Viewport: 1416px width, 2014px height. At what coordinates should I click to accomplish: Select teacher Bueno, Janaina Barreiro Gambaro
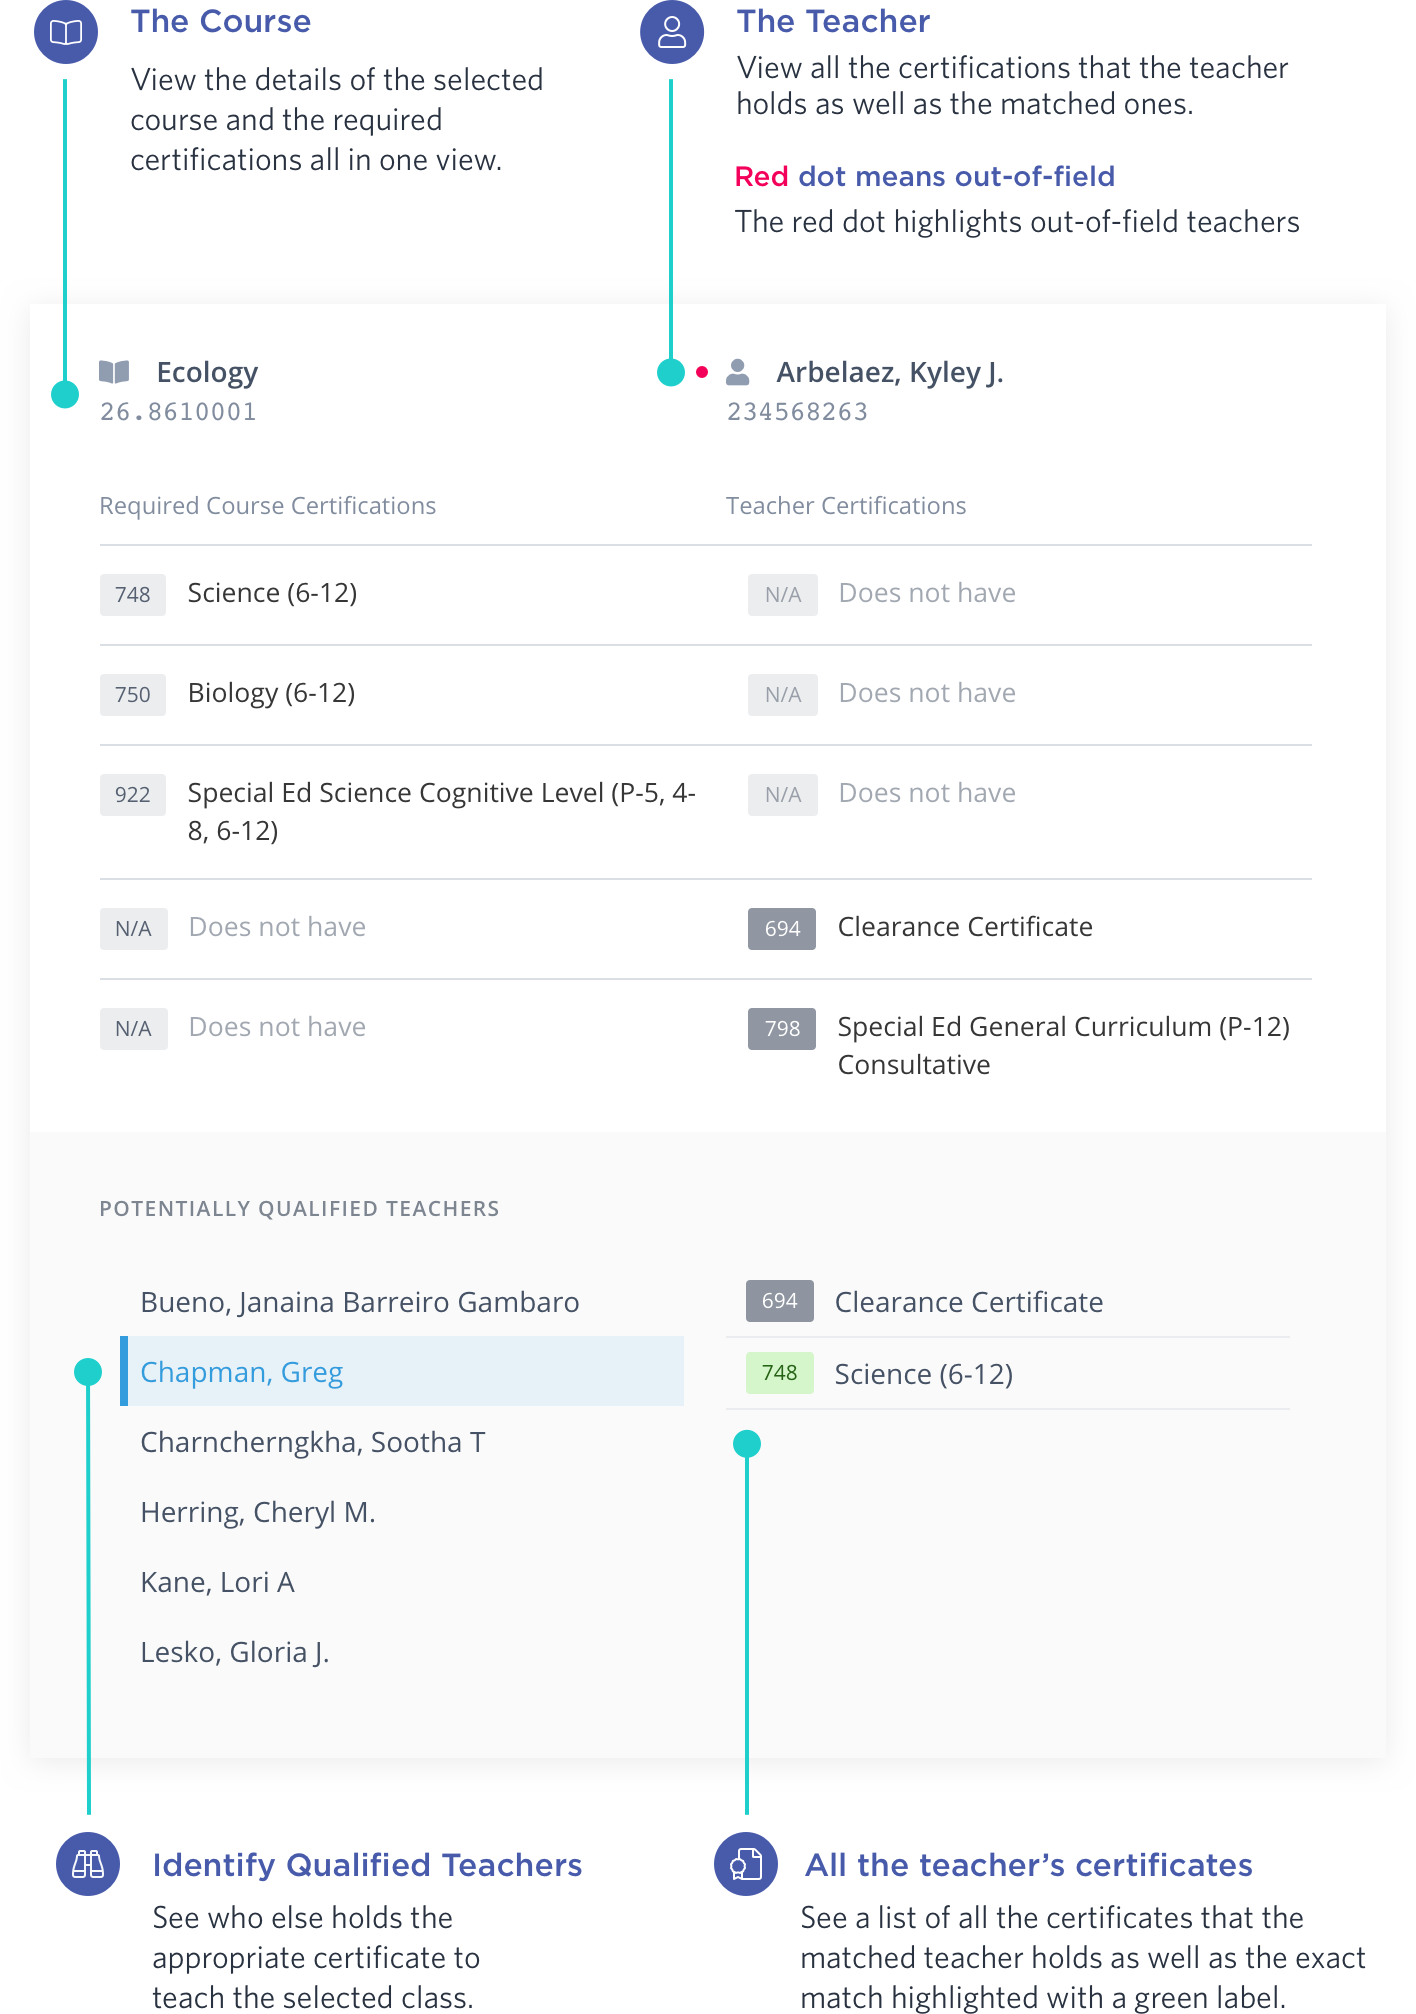coord(360,1302)
